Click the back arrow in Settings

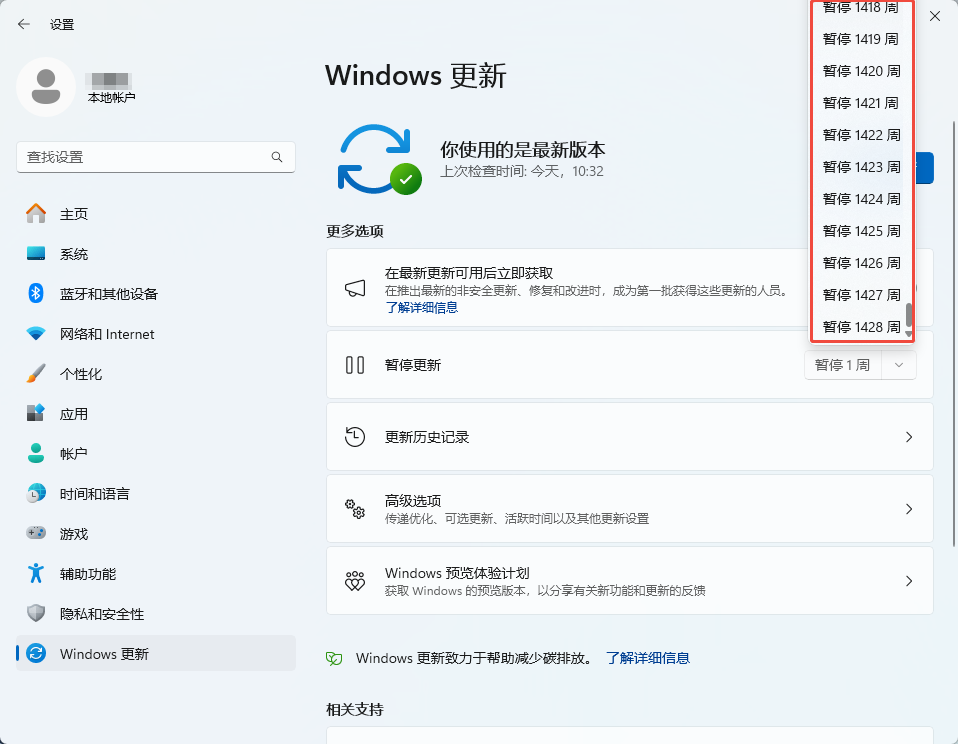coord(24,24)
